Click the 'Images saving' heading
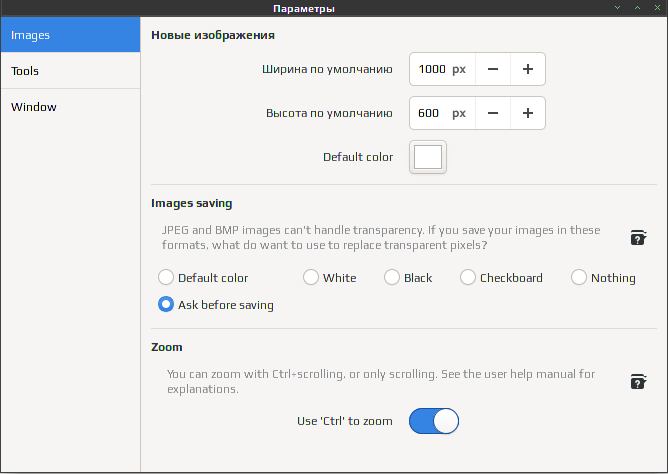 pos(192,203)
